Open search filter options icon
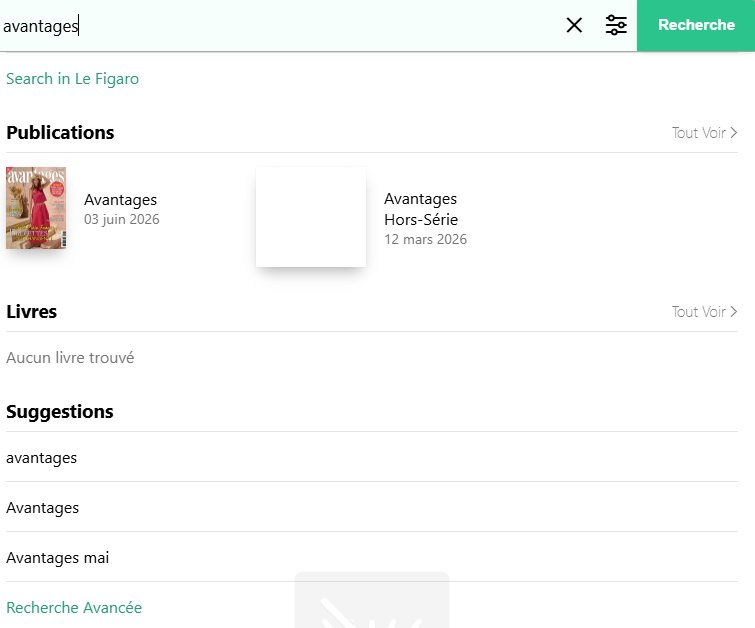Image resolution: width=755 pixels, height=628 pixels. 616,25
